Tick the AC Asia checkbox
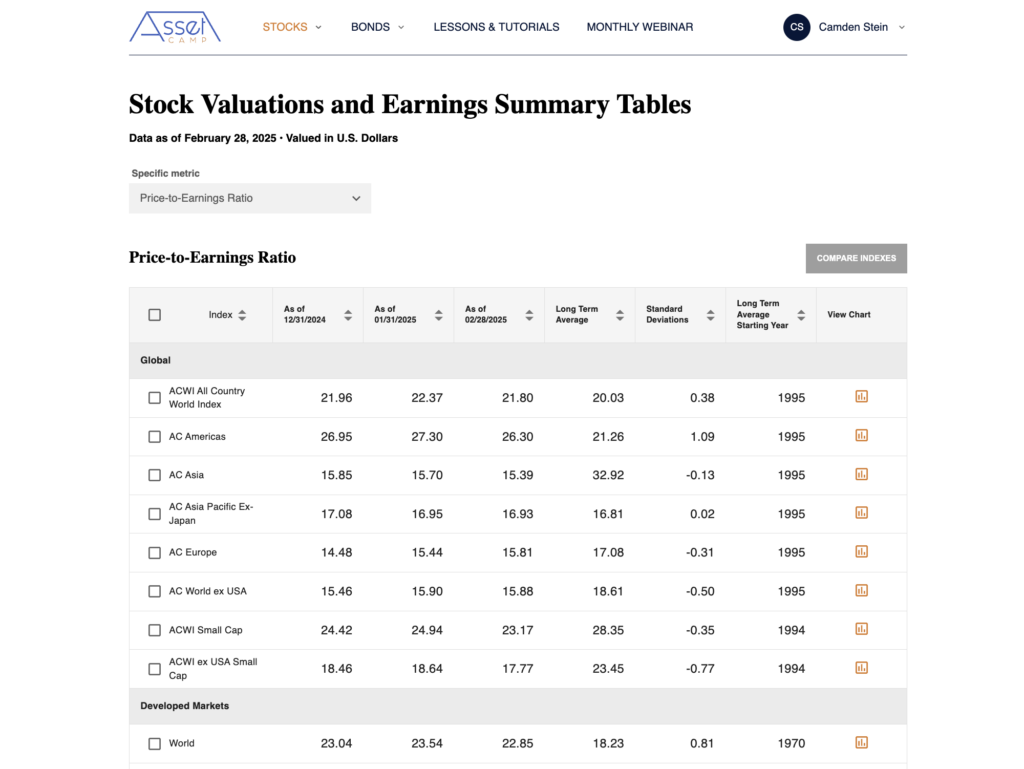1024x769 pixels. [x=155, y=475]
